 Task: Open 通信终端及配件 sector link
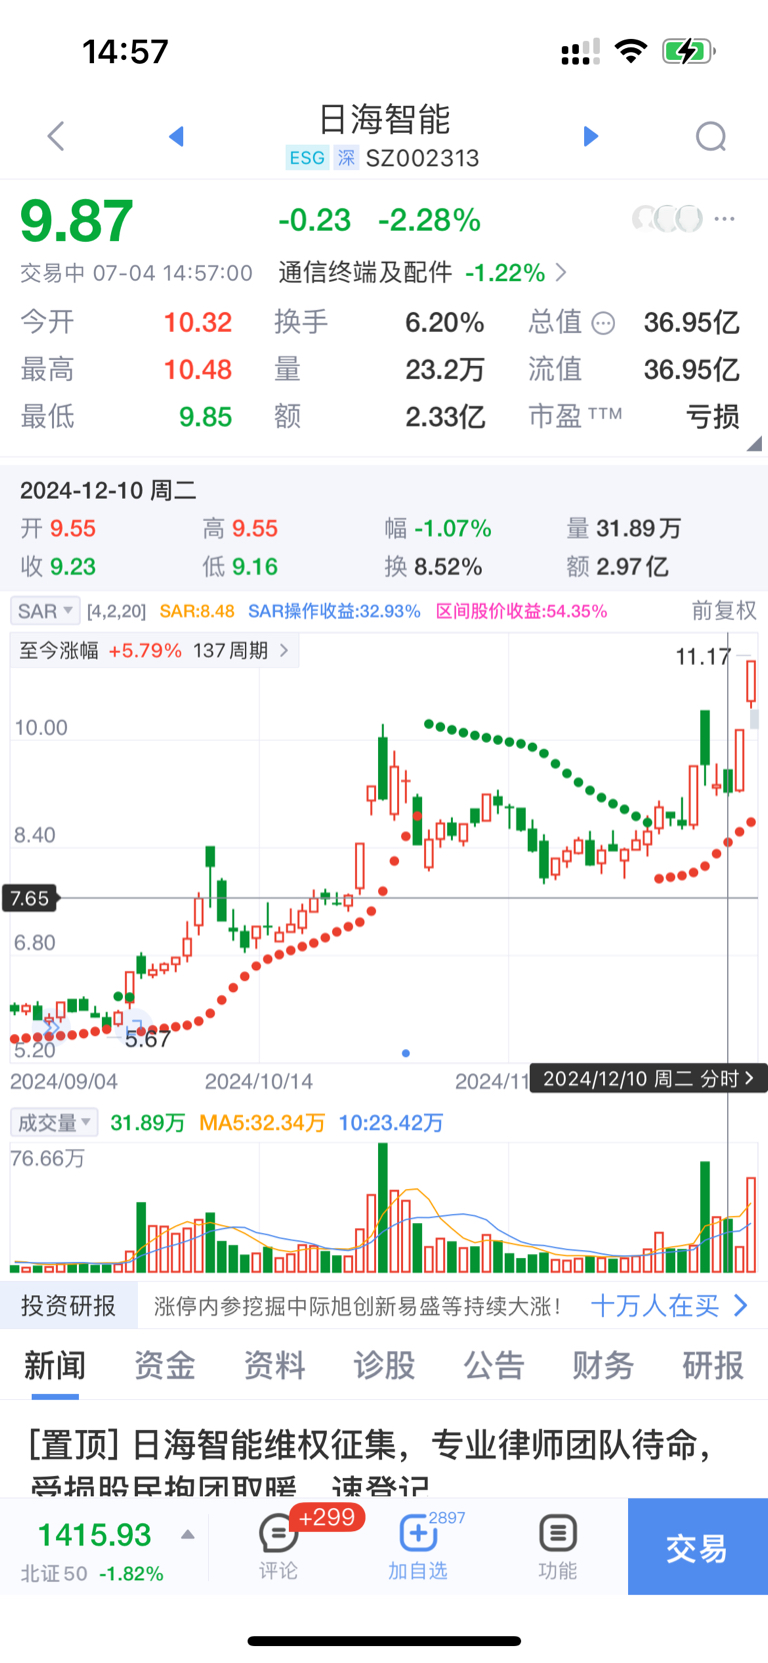[422, 272]
